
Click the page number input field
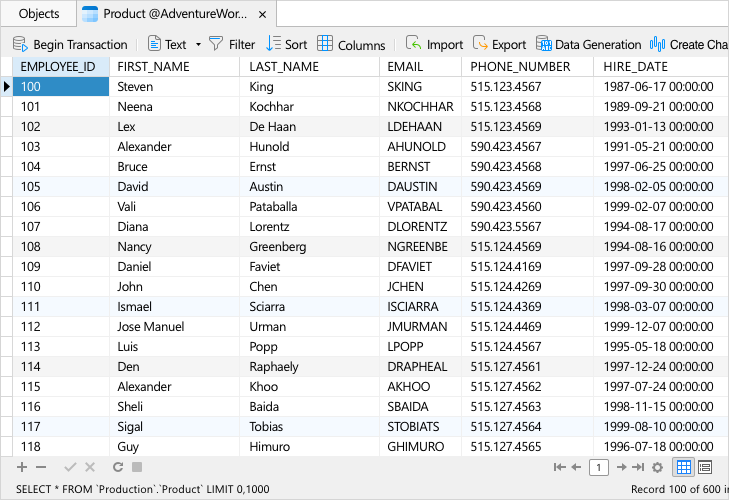599,467
